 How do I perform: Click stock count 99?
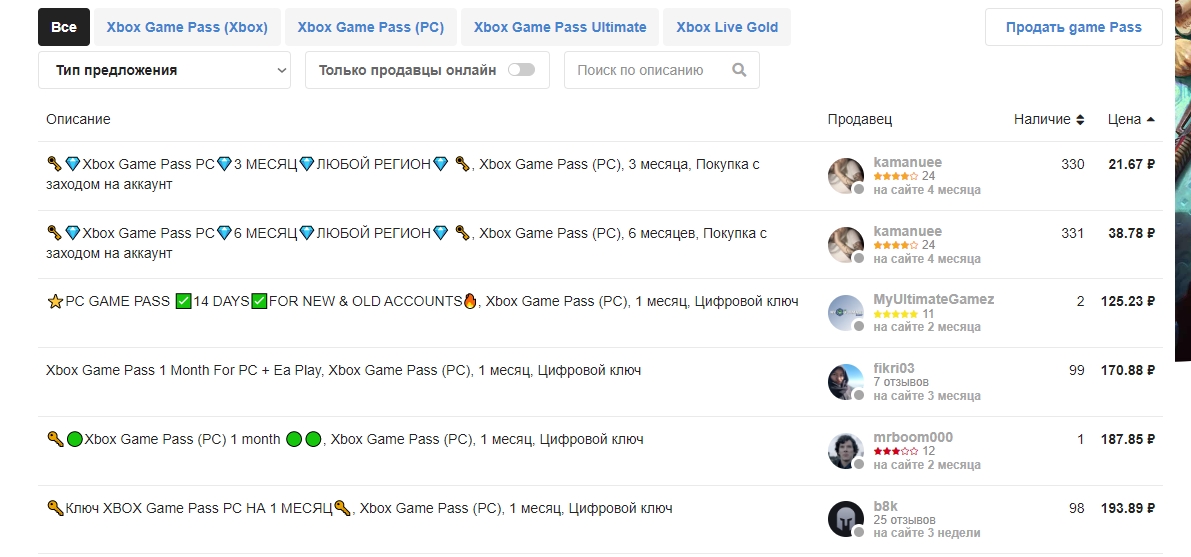1076,371
